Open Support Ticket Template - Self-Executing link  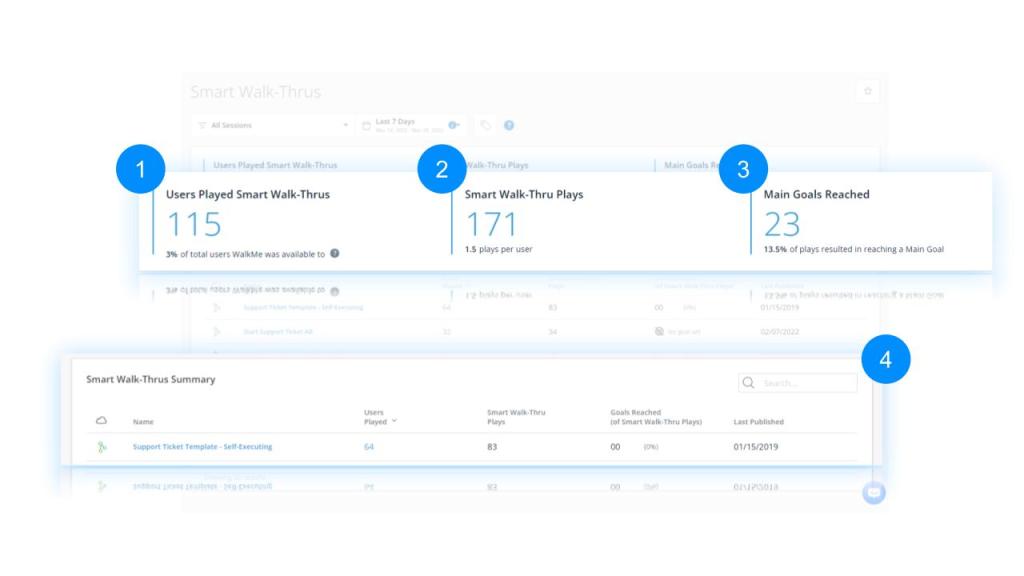click(202, 447)
